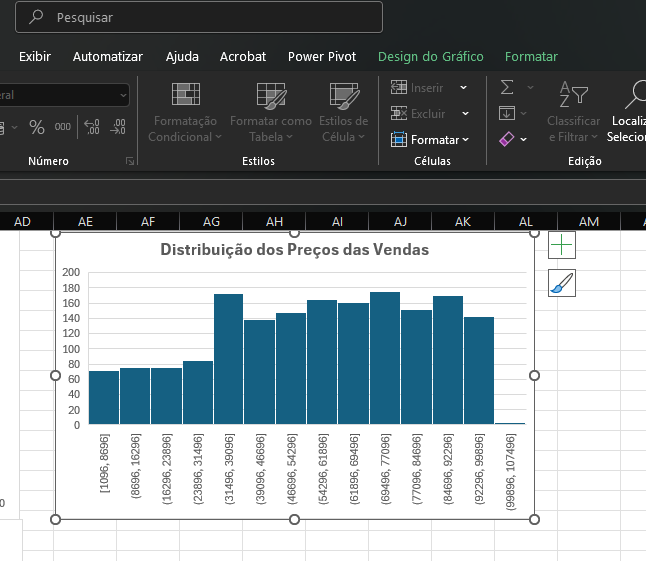Select column AL header
Image resolution: width=646 pixels, height=561 pixels.
[x=526, y=222]
